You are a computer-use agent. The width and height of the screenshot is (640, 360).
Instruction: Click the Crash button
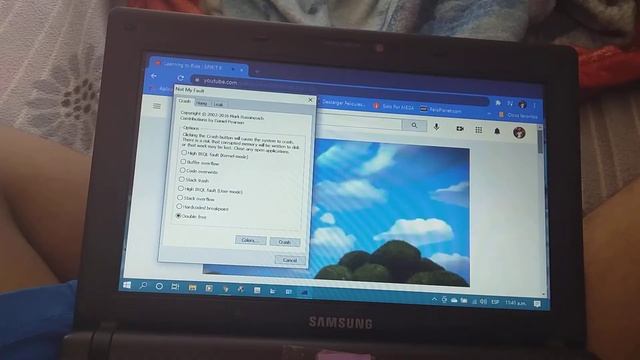(x=284, y=242)
